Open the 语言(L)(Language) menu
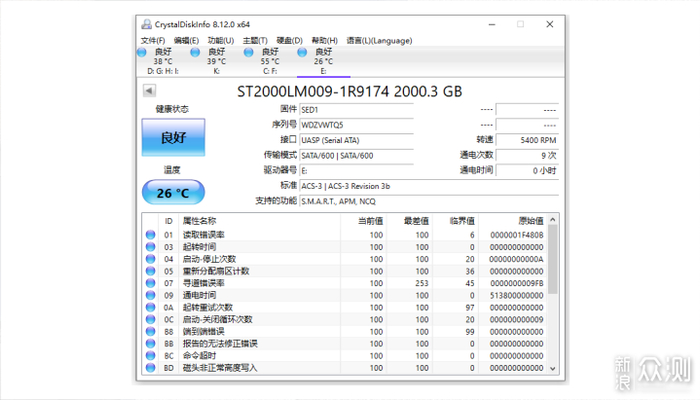700x400 pixels. (379, 40)
